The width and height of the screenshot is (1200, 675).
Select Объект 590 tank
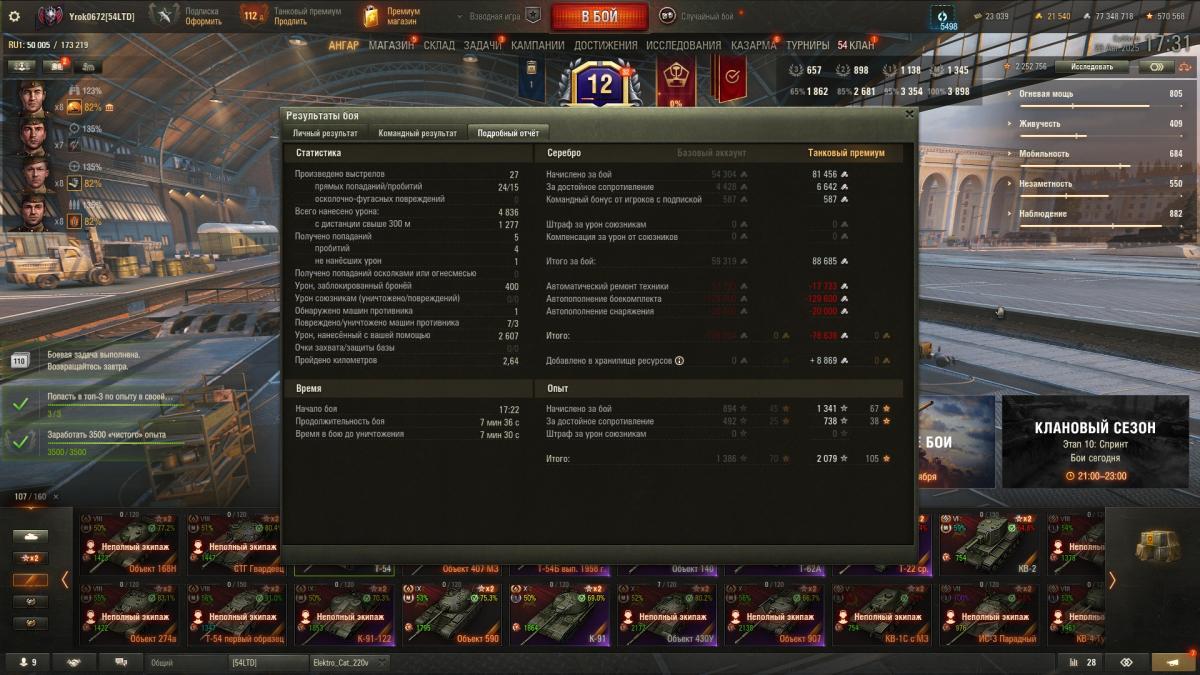coord(452,614)
